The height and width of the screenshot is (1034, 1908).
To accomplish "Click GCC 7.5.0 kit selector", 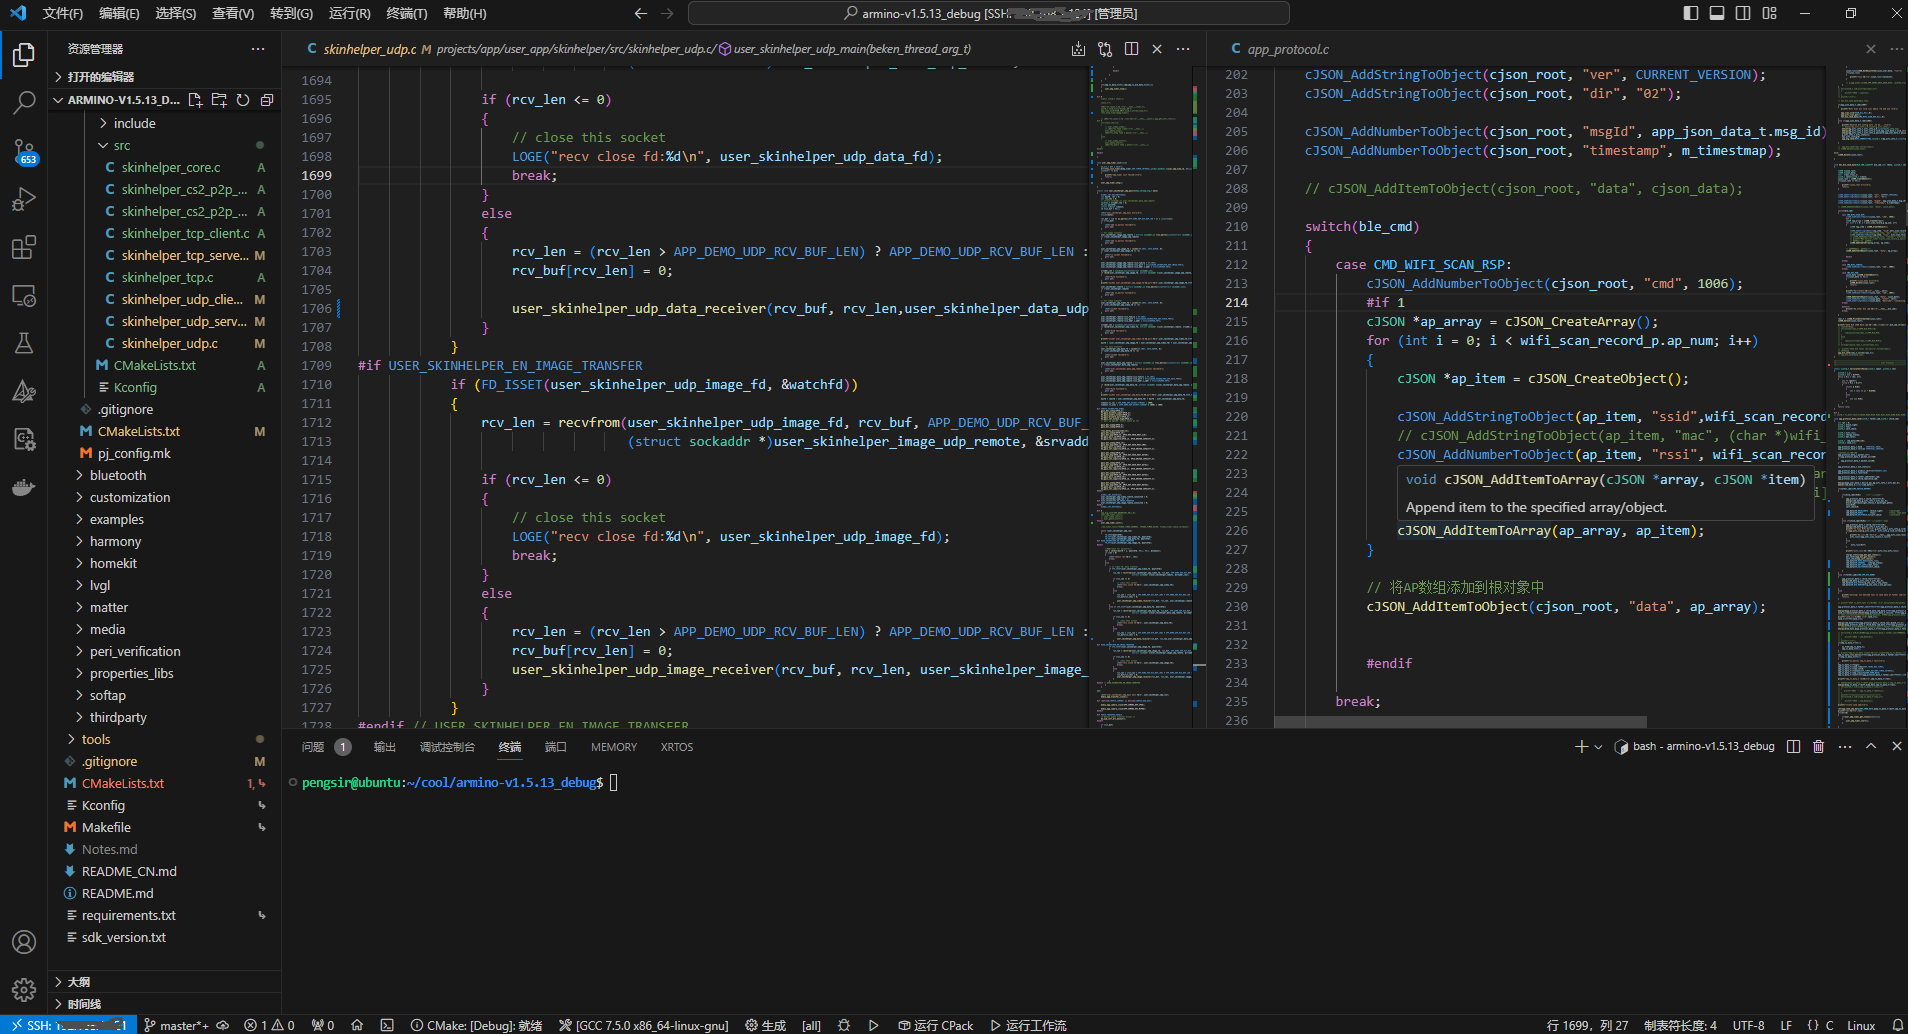I will (644, 1025).
